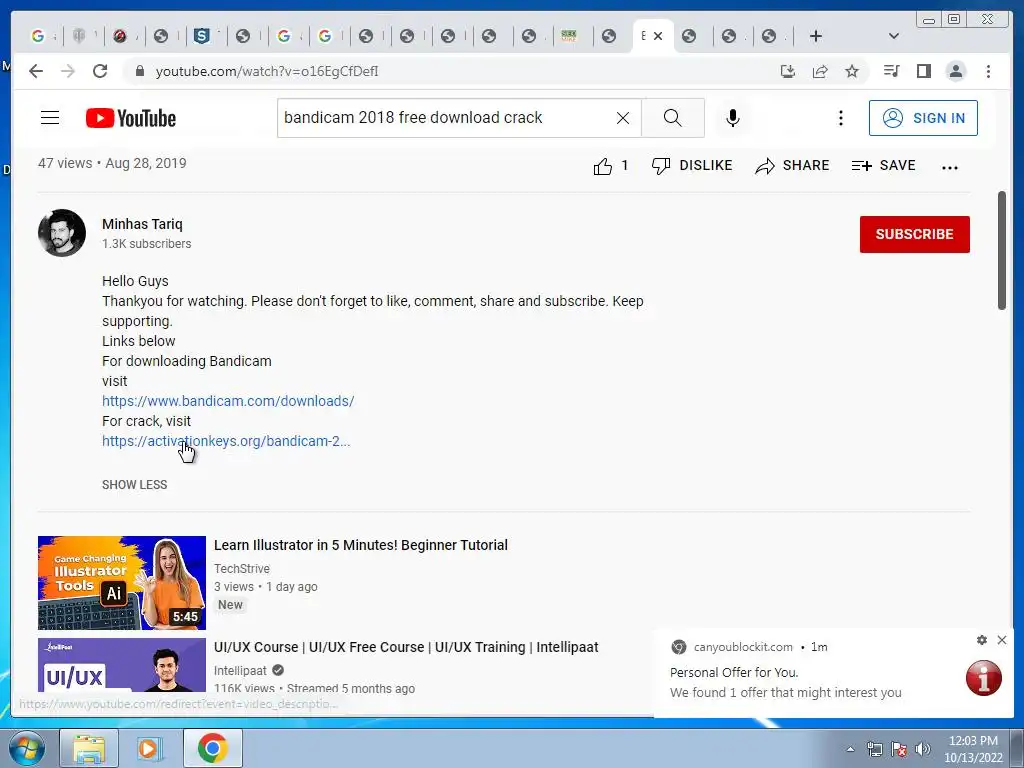Image resolution: width=1024 pixels, height=768 pixels.
Task: Click the address bar URL
Action: coord(266,71)
